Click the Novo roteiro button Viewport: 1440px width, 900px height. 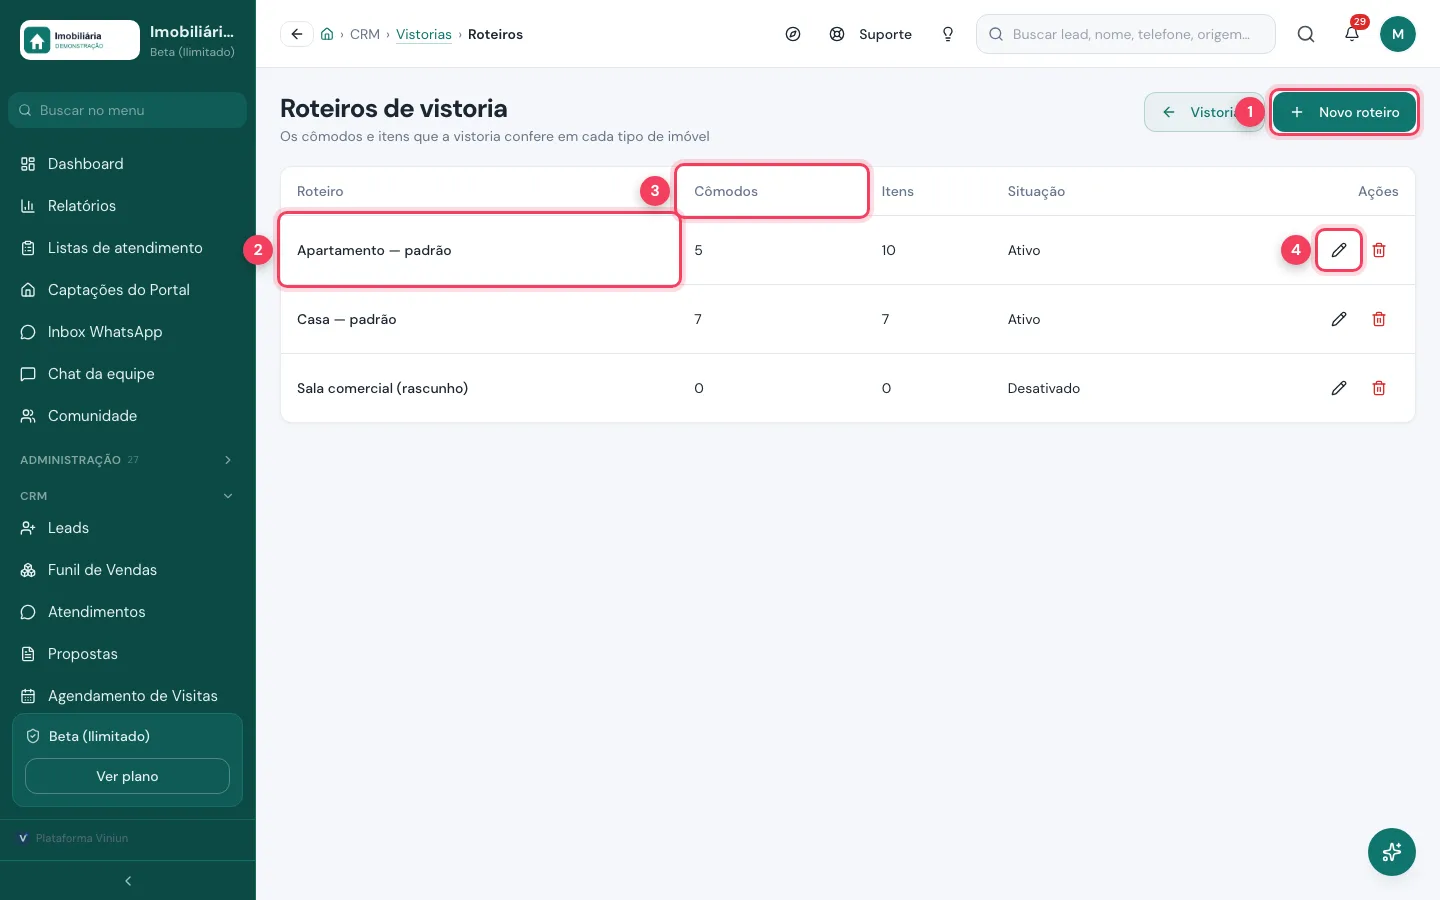coord(1344,112)
